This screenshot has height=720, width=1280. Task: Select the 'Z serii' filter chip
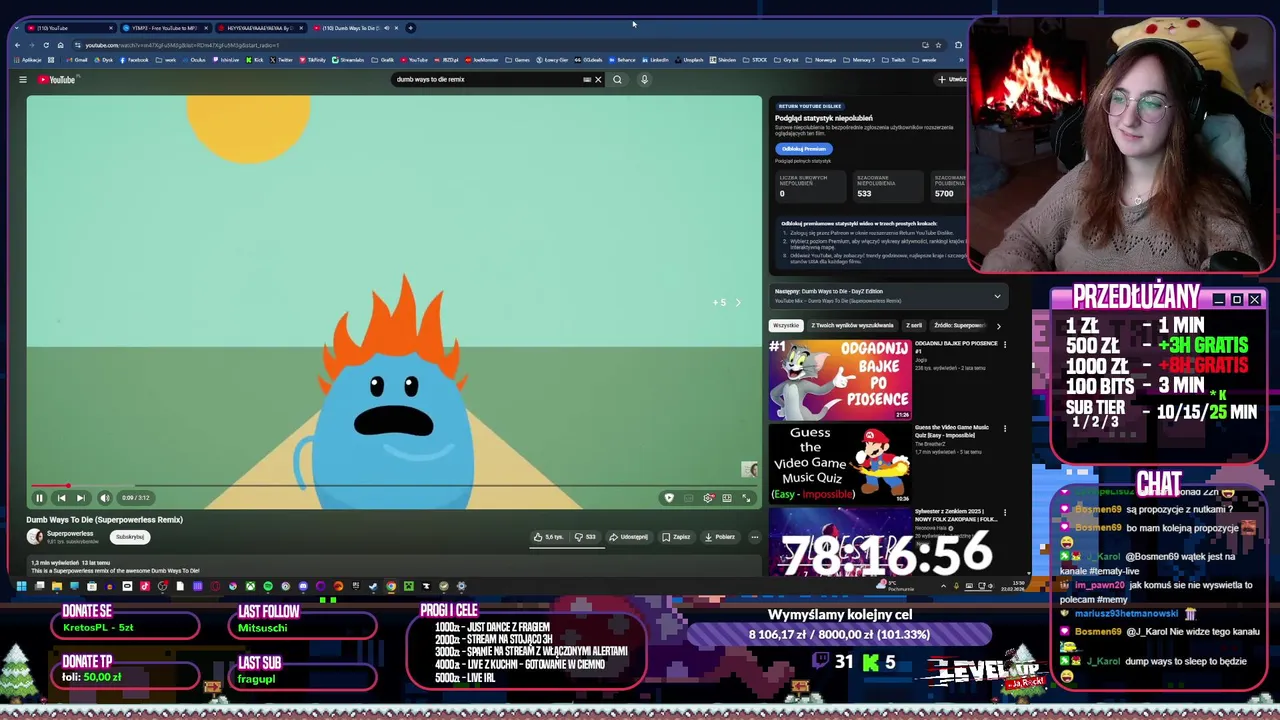tap(914, 325)
